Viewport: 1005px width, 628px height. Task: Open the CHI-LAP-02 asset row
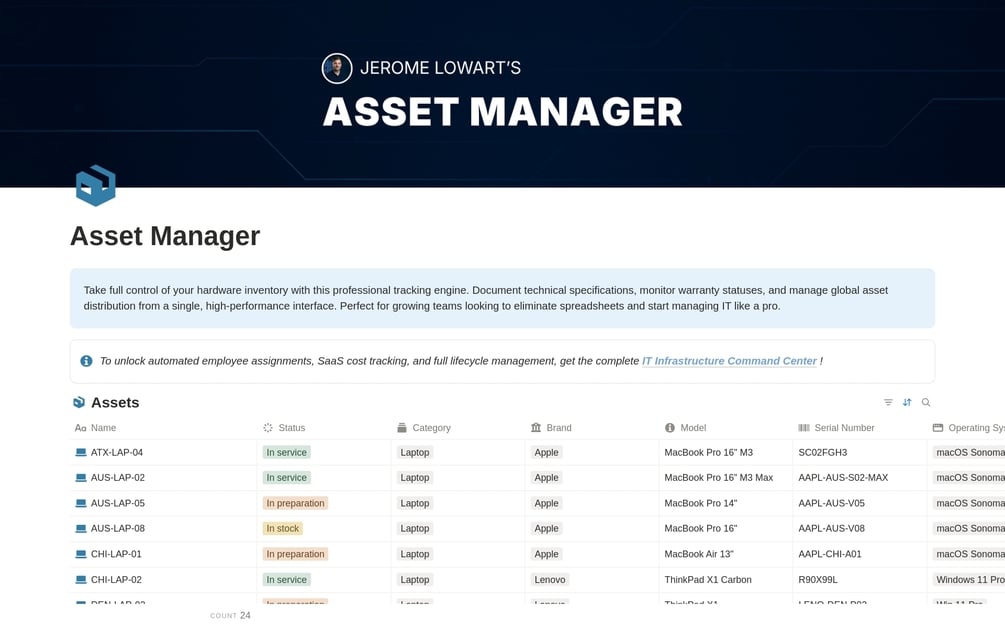coord(116,579)
